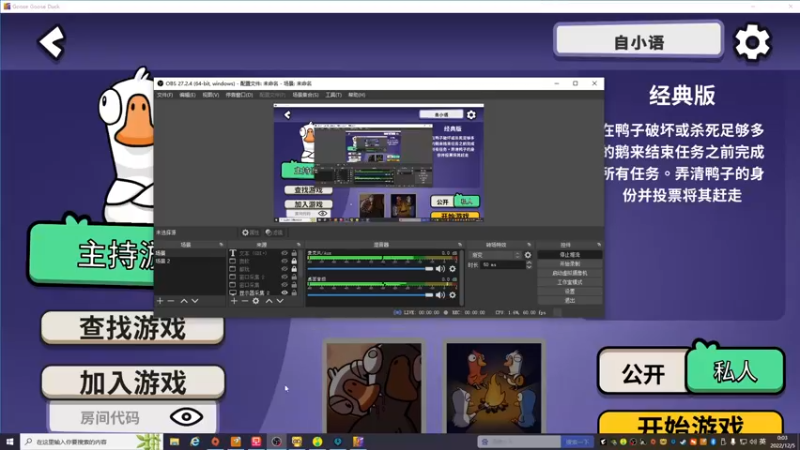Image resolution: width=800 pixels, height=450 pixels.
Task: Open File Explorer from the taskbar
Action: point(174,441)
